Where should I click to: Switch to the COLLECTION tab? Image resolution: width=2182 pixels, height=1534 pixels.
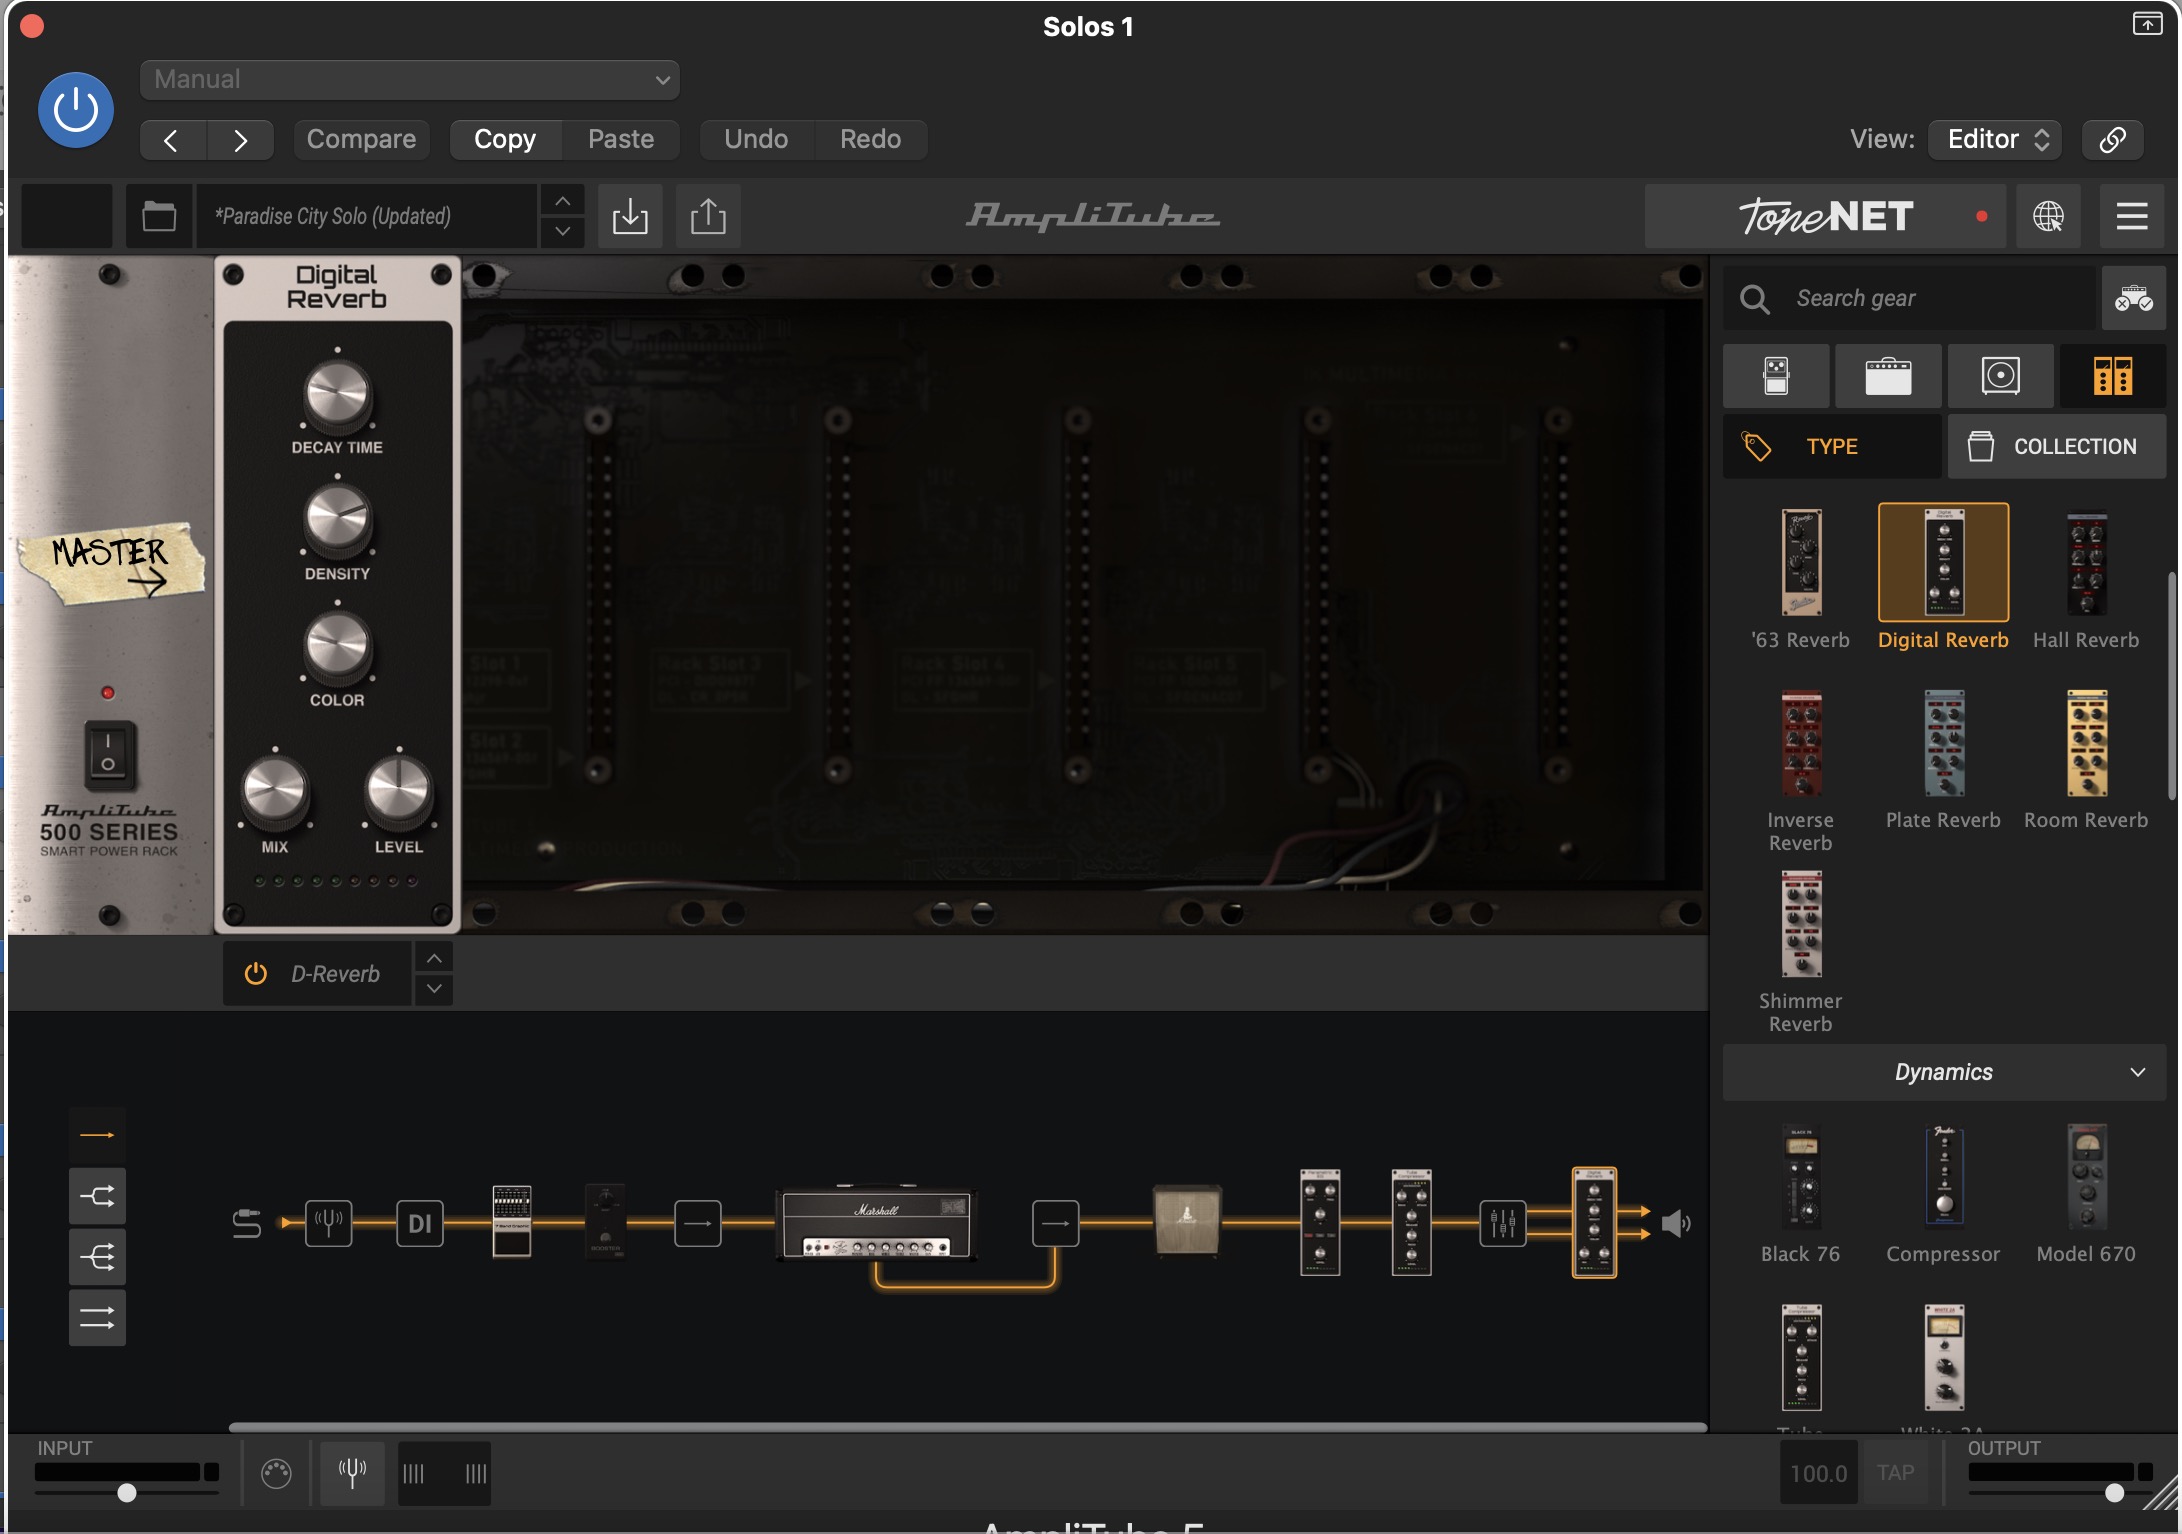click(2056, 446)
